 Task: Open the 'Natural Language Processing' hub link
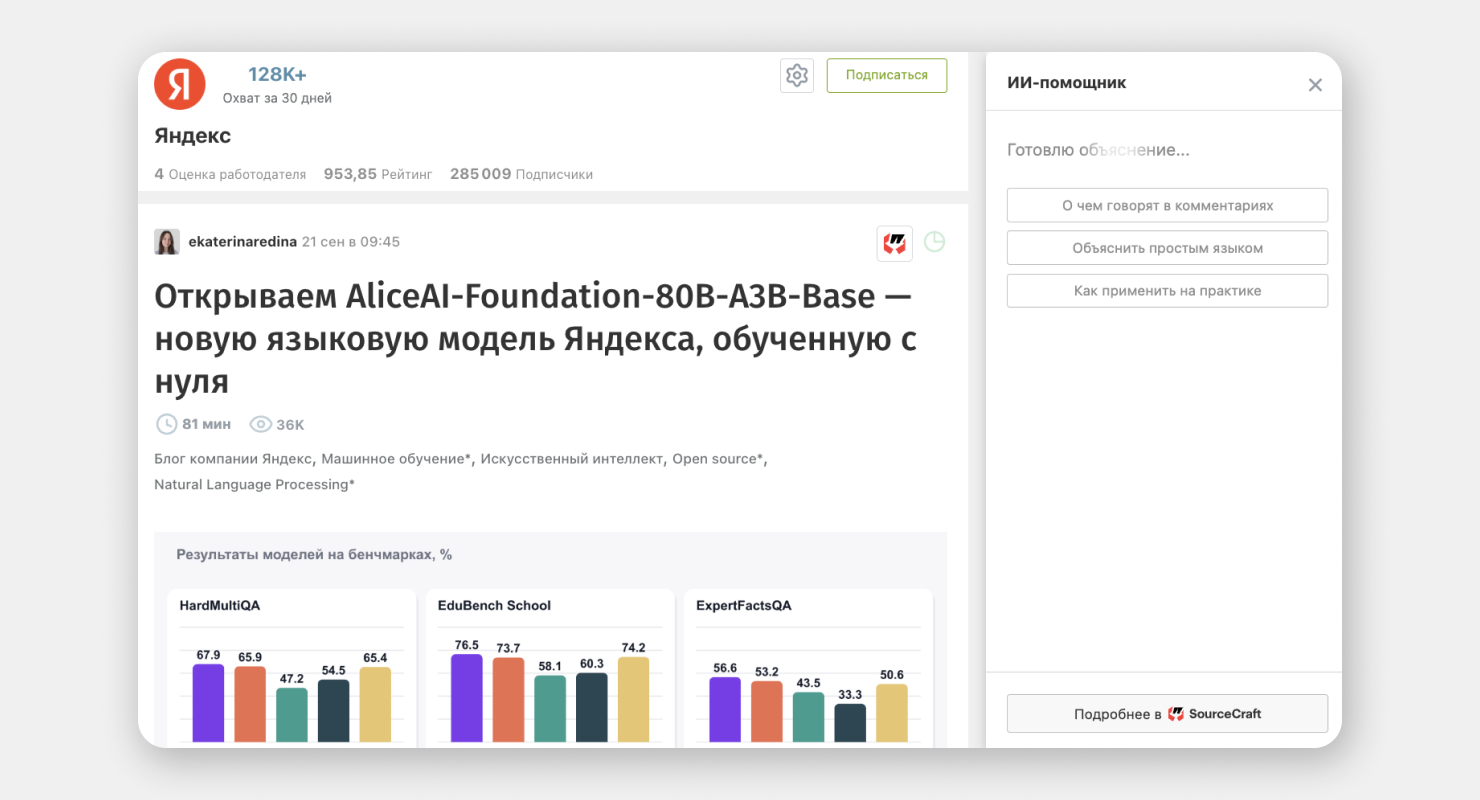pos(254,484)
